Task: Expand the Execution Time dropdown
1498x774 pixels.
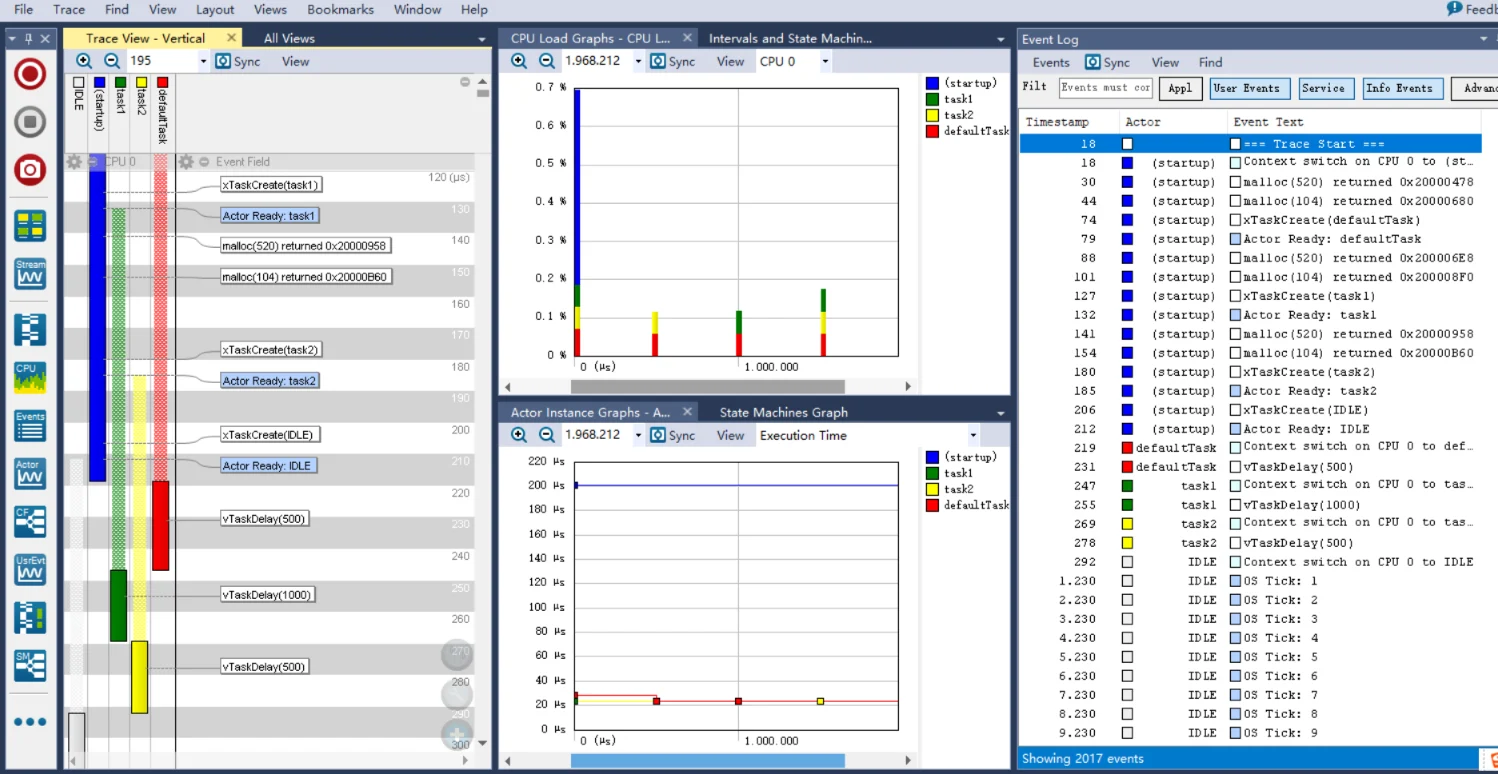Action: (972, 435)
